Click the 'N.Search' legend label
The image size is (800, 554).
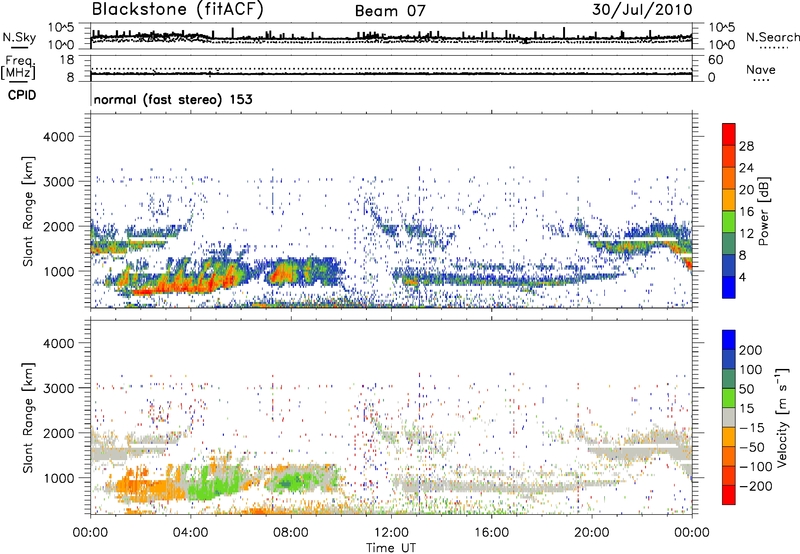pyautogui.click(x=772, y=37)
